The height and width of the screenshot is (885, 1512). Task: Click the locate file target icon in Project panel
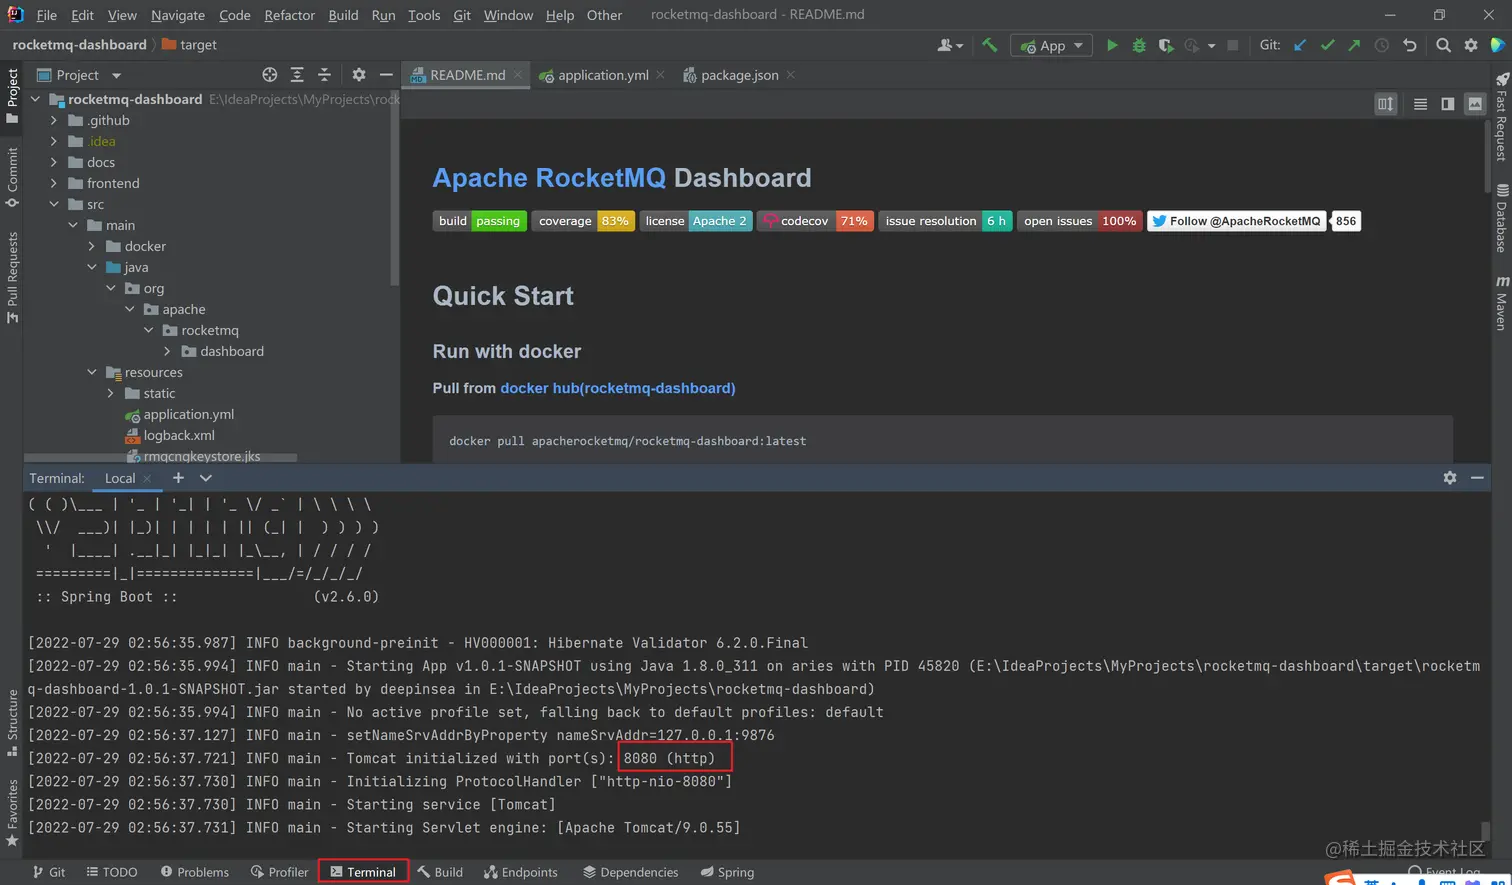coord(269,75)
